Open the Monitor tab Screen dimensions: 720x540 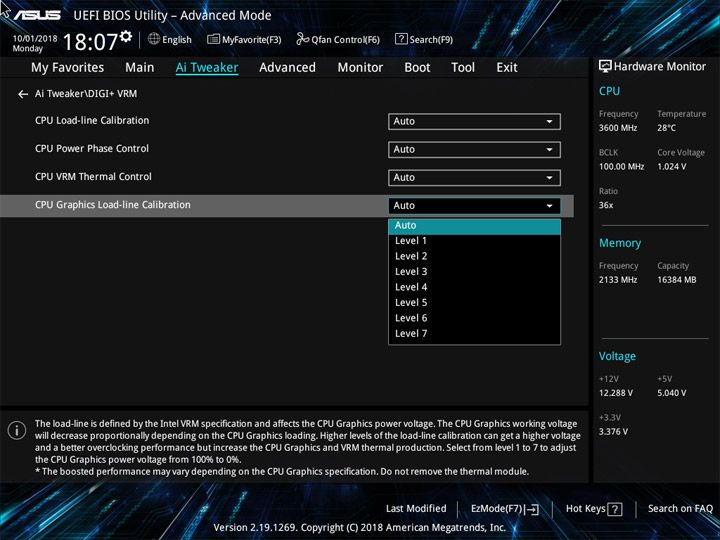click(360, 68)
